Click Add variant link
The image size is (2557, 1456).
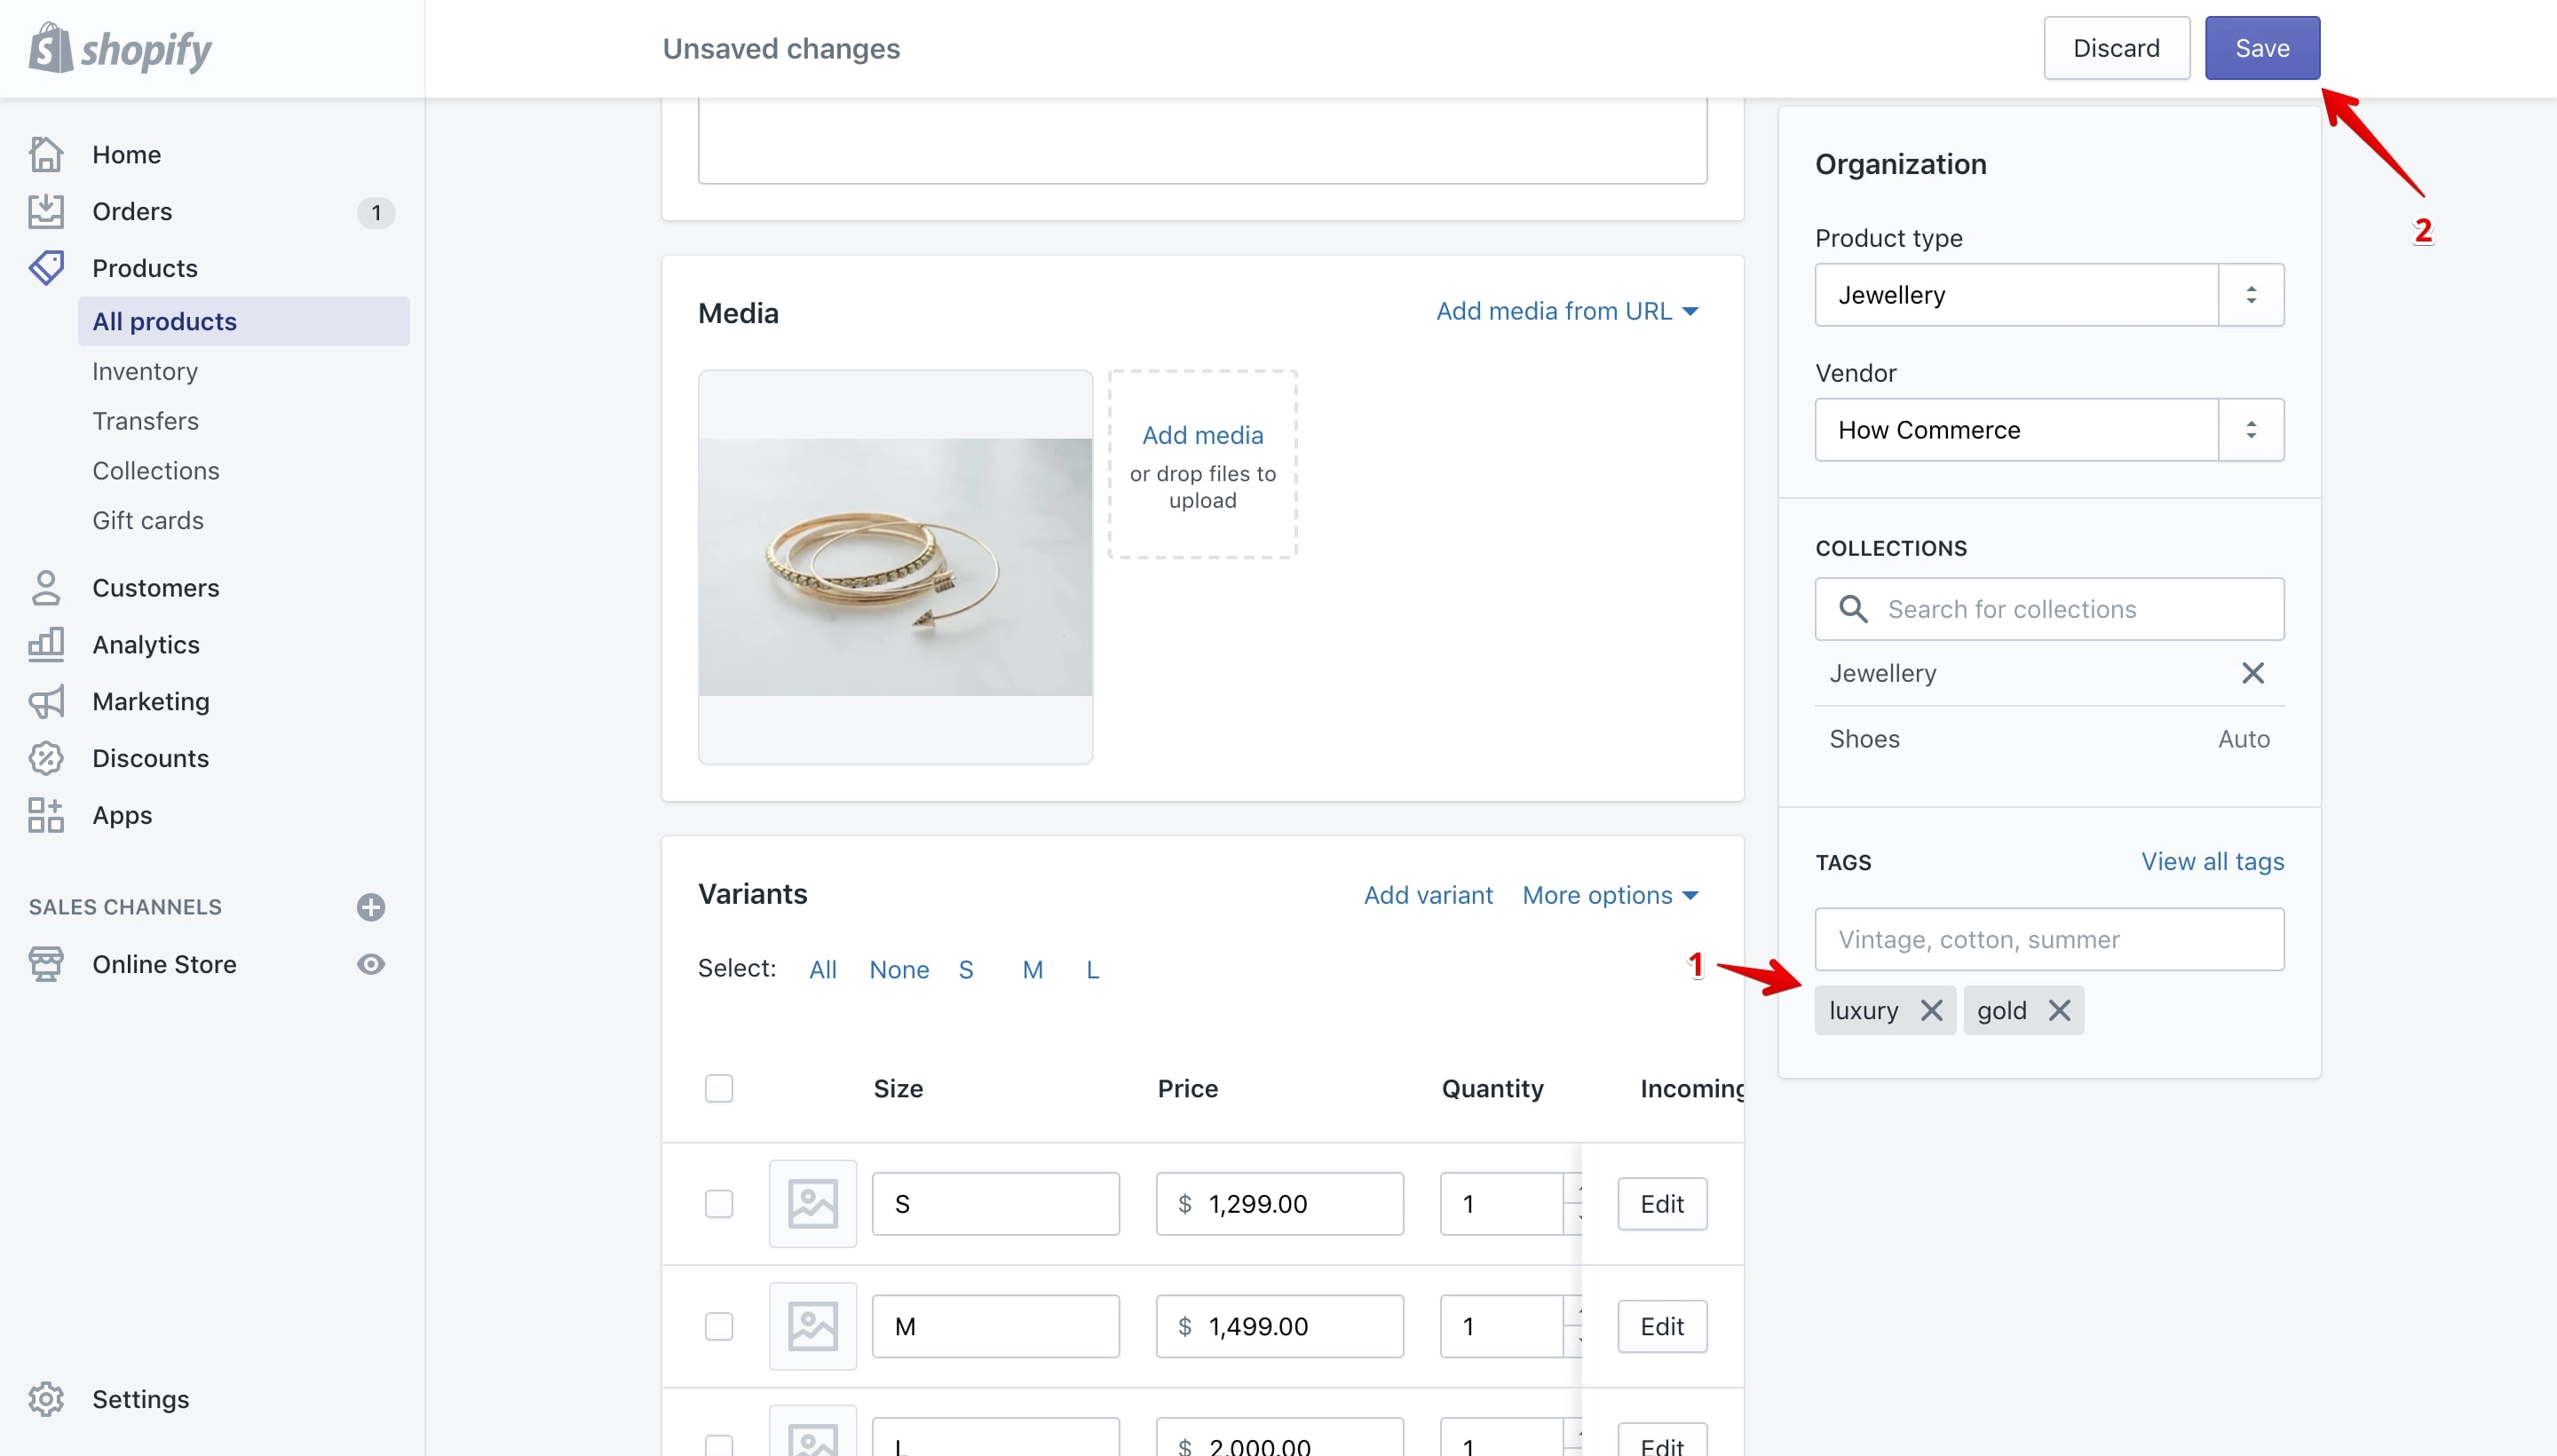[x=1428, y=895]
